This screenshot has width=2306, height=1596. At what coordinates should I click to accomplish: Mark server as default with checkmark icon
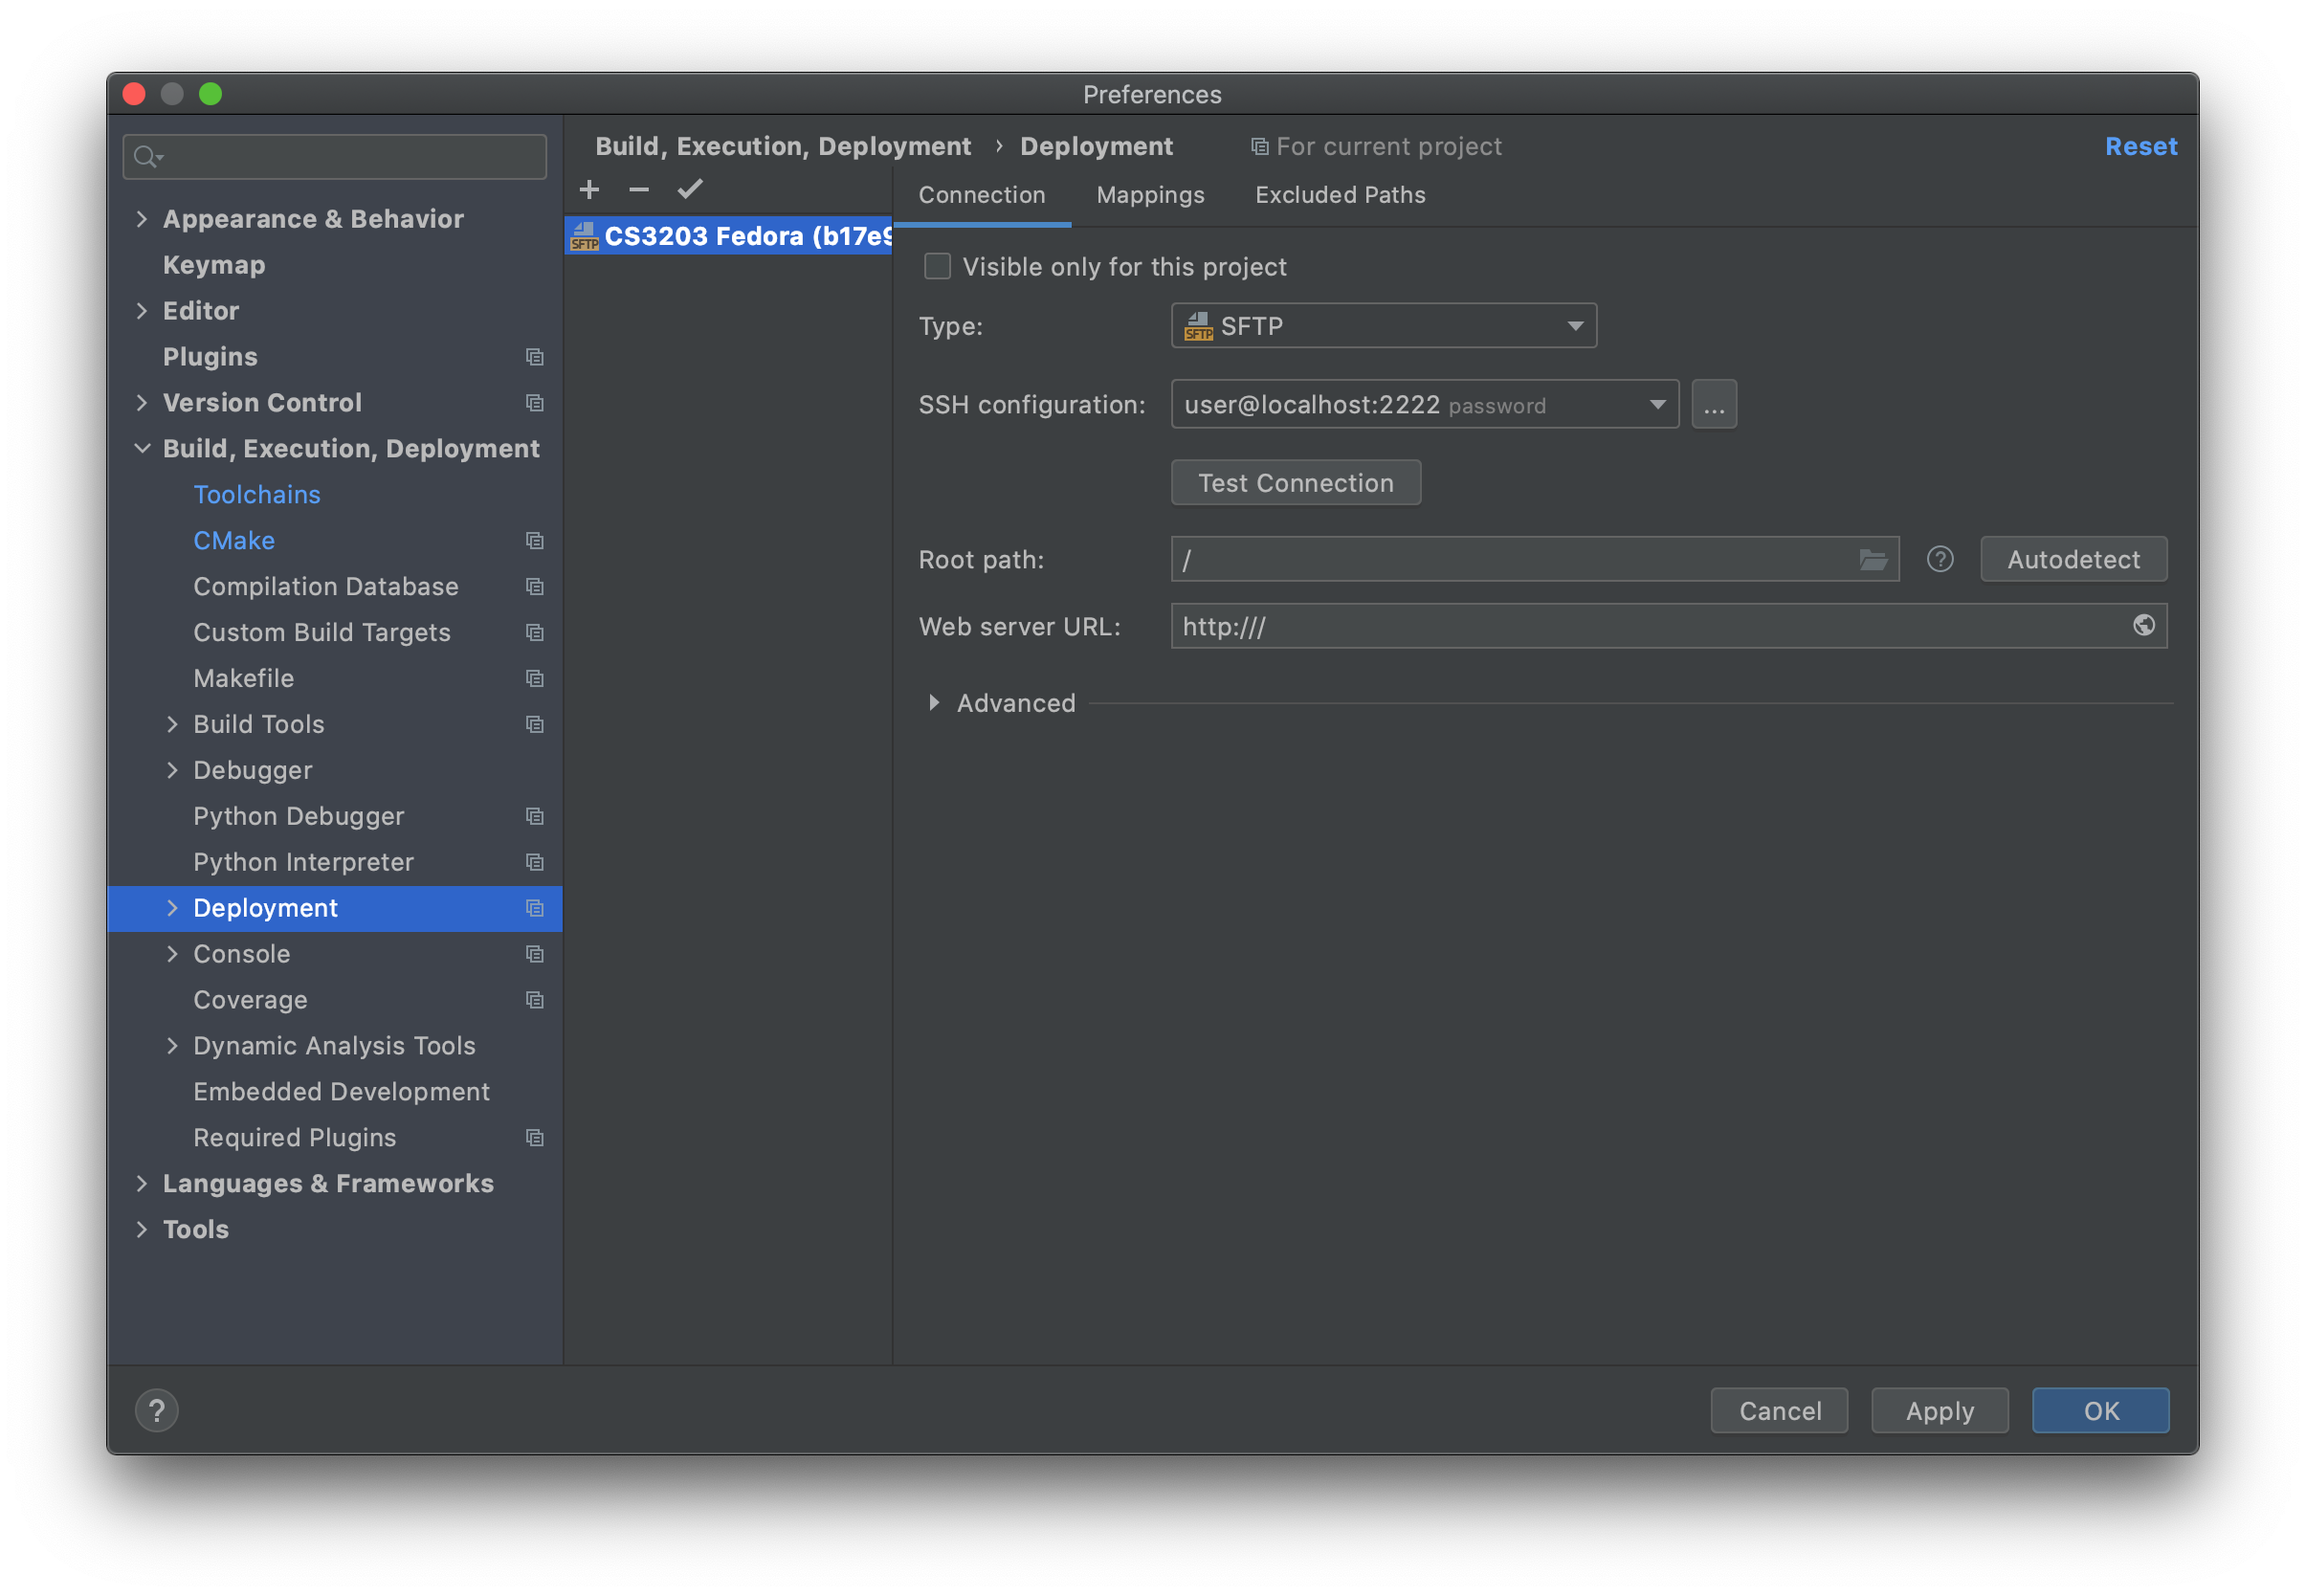pyautogui.click(x=690, y=189)
